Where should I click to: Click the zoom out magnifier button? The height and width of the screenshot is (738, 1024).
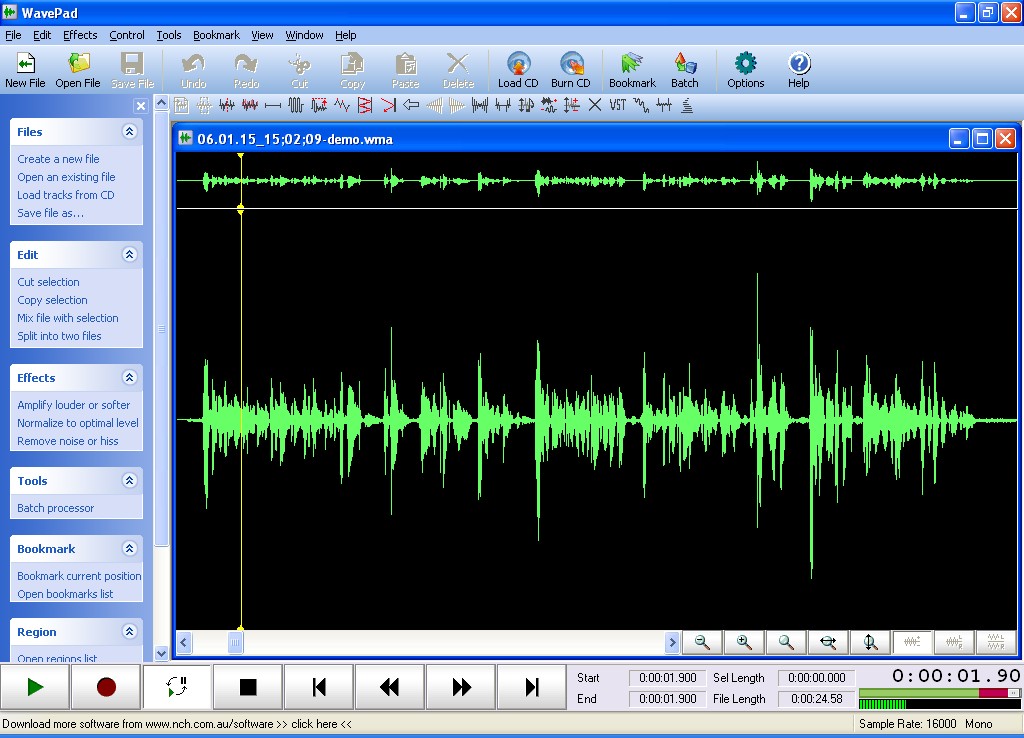click(702, 643)
